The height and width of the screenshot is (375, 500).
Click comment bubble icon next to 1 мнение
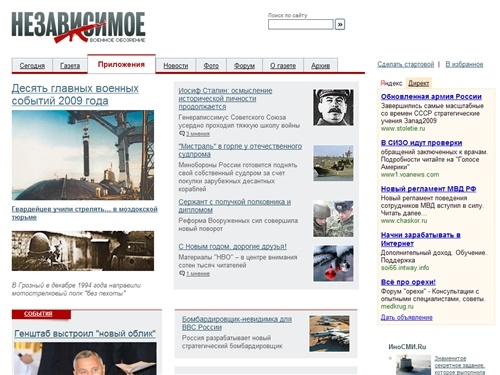pos(182,274)
